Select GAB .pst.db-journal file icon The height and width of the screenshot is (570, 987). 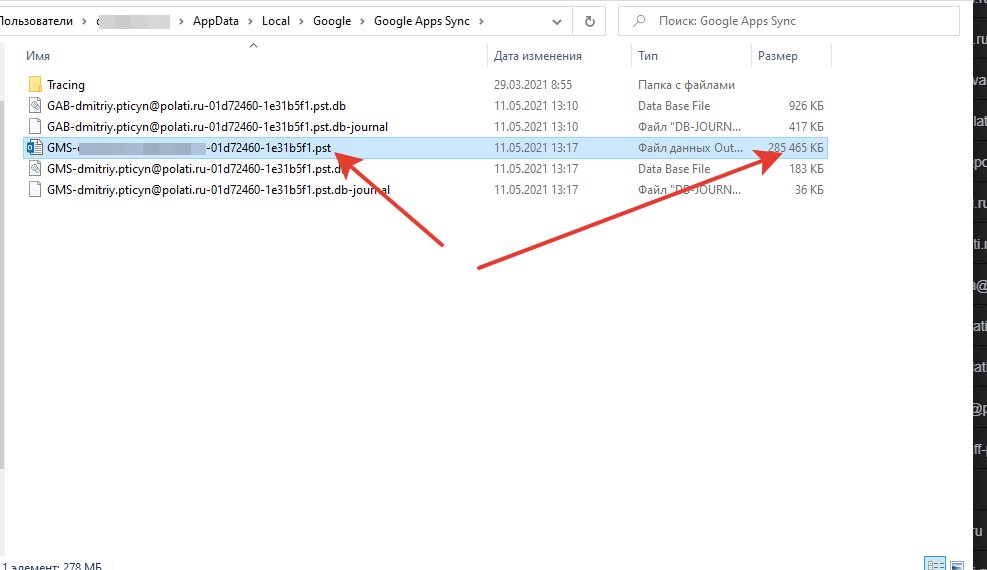click(x=35, y=126)
